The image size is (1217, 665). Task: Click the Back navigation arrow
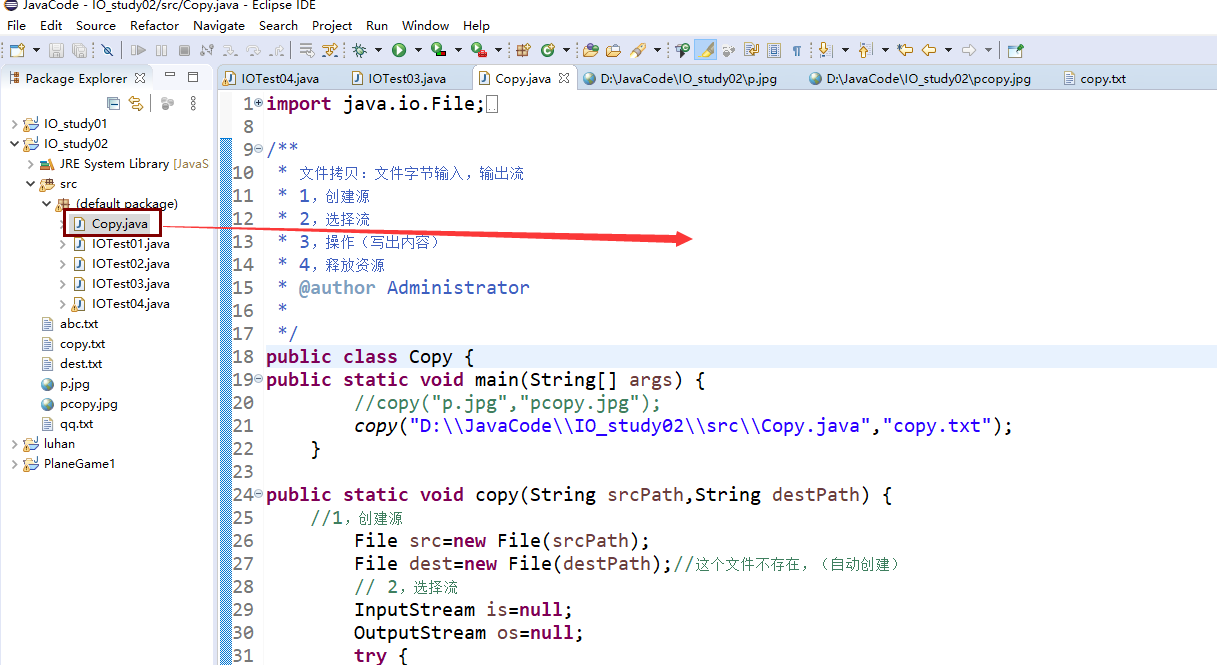pos(929,50)
